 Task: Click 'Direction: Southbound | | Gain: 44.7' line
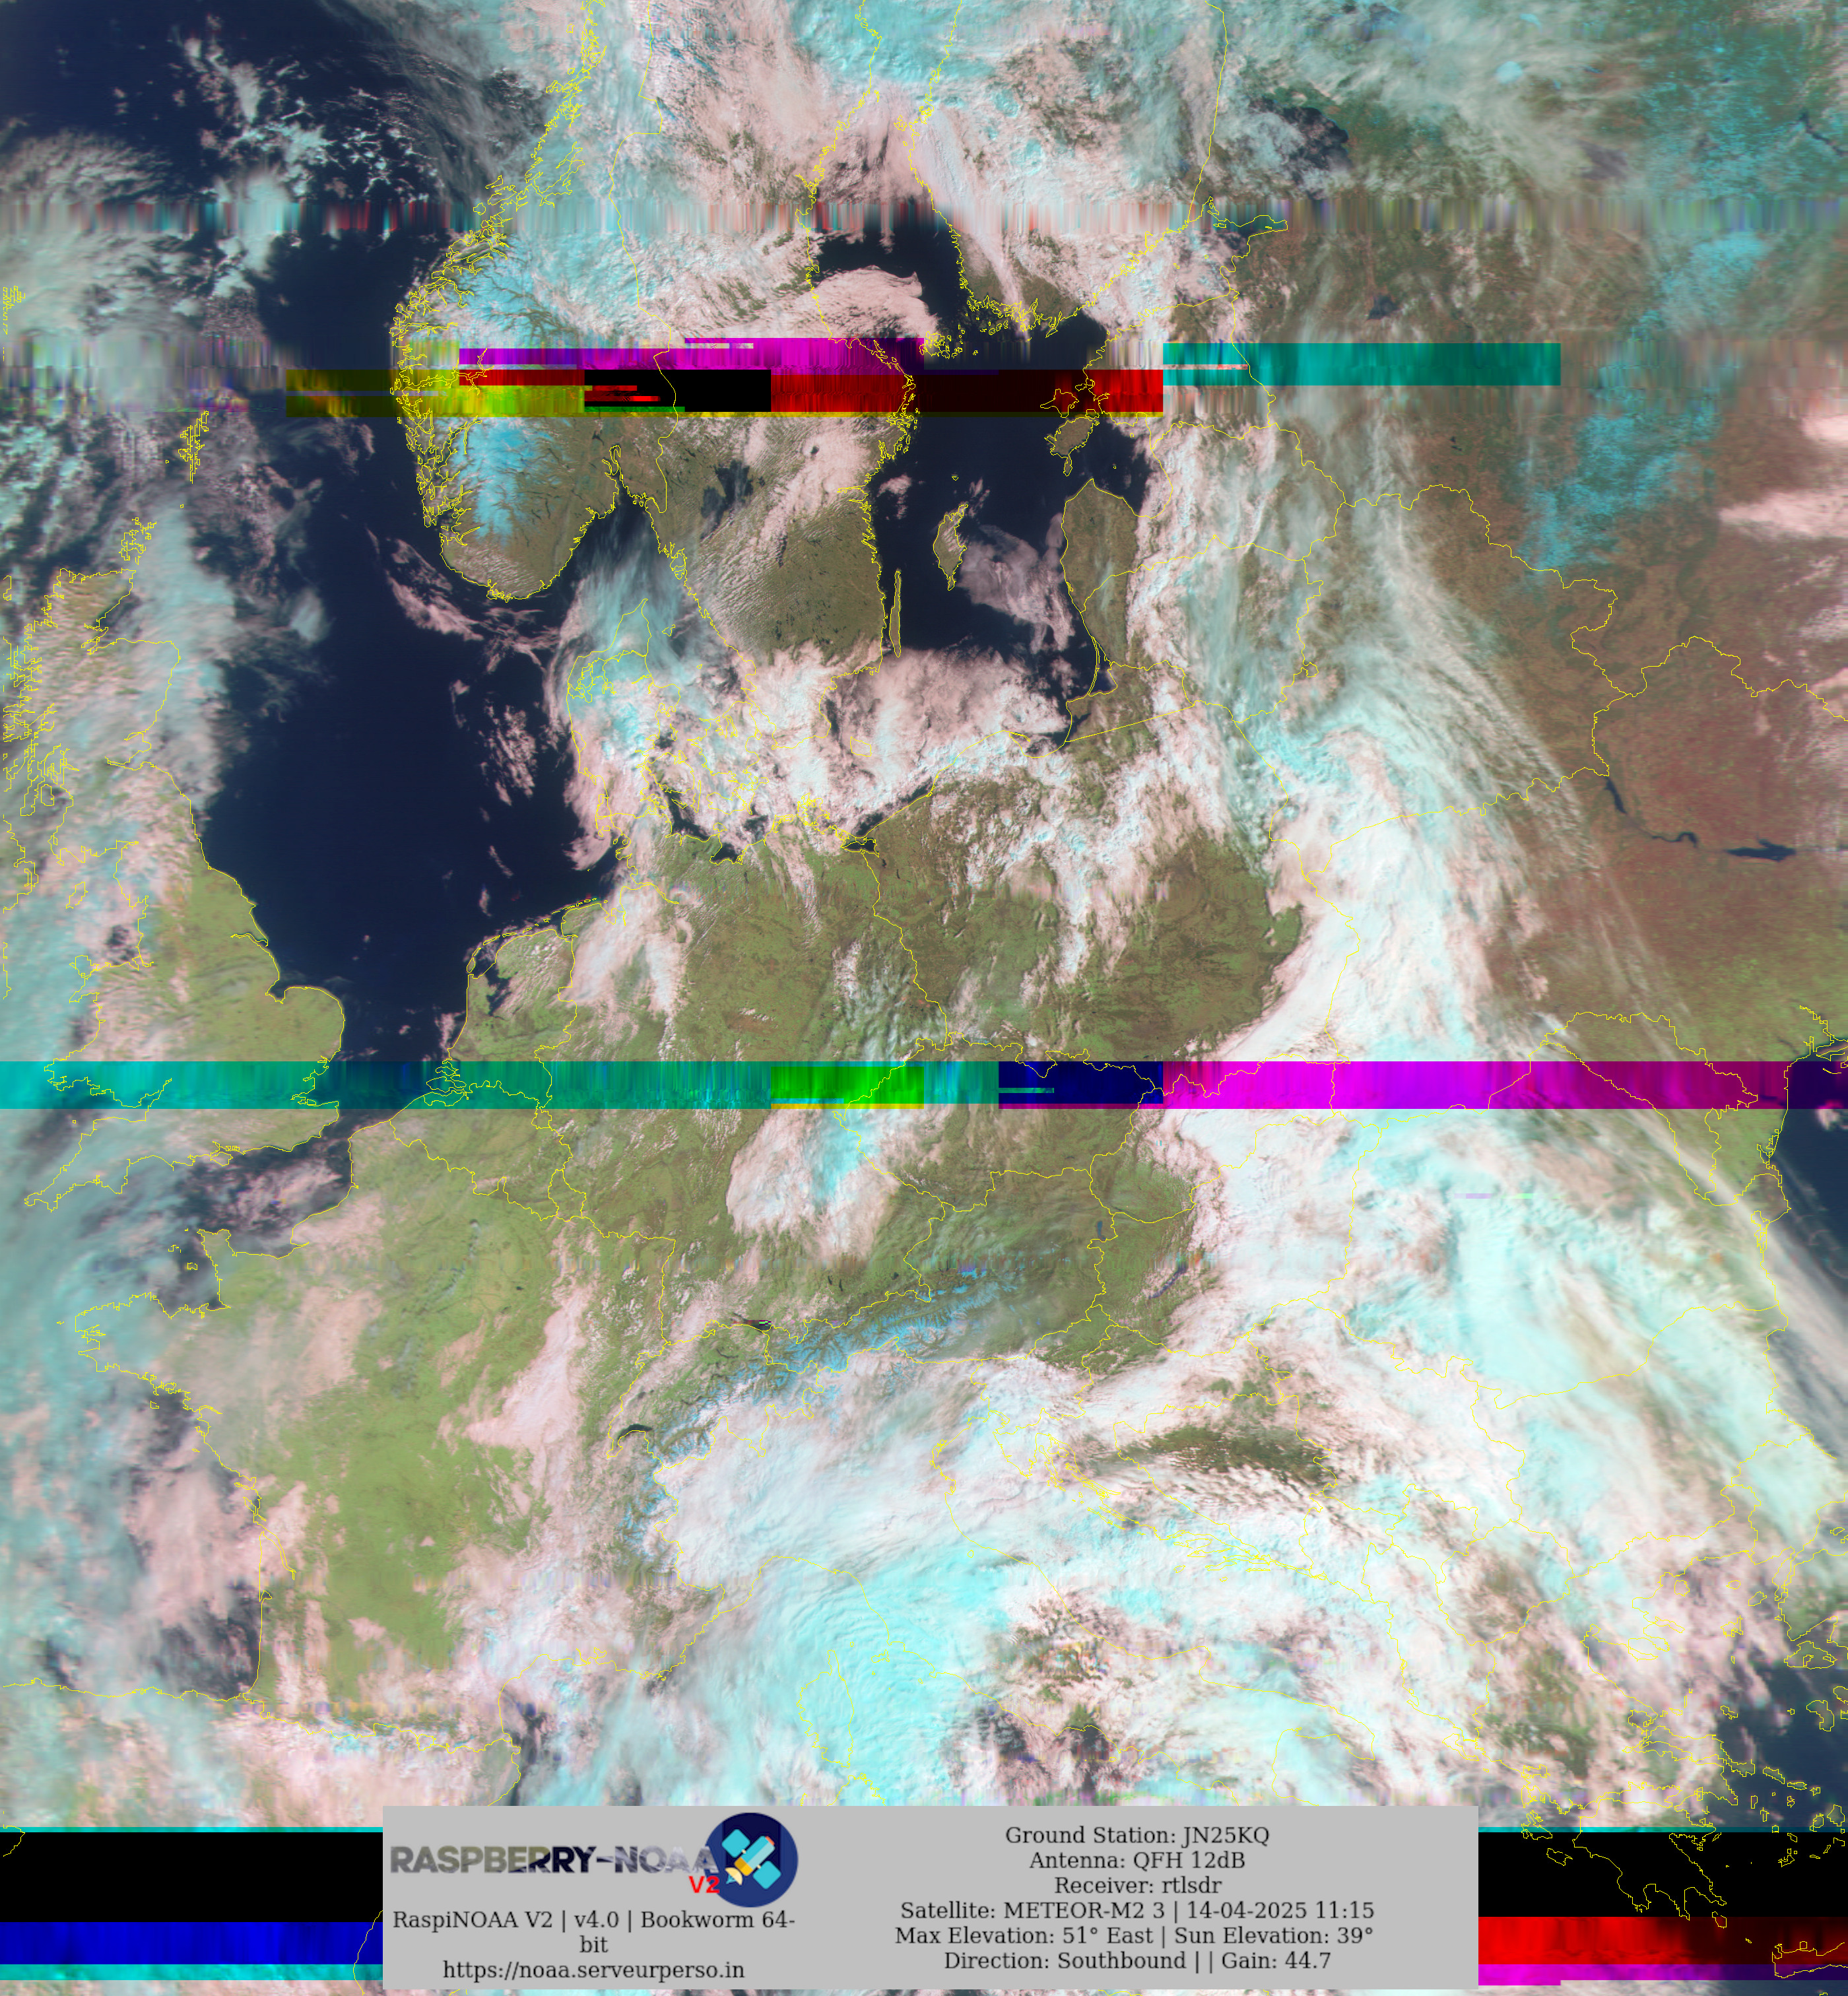point(1137,1960)
